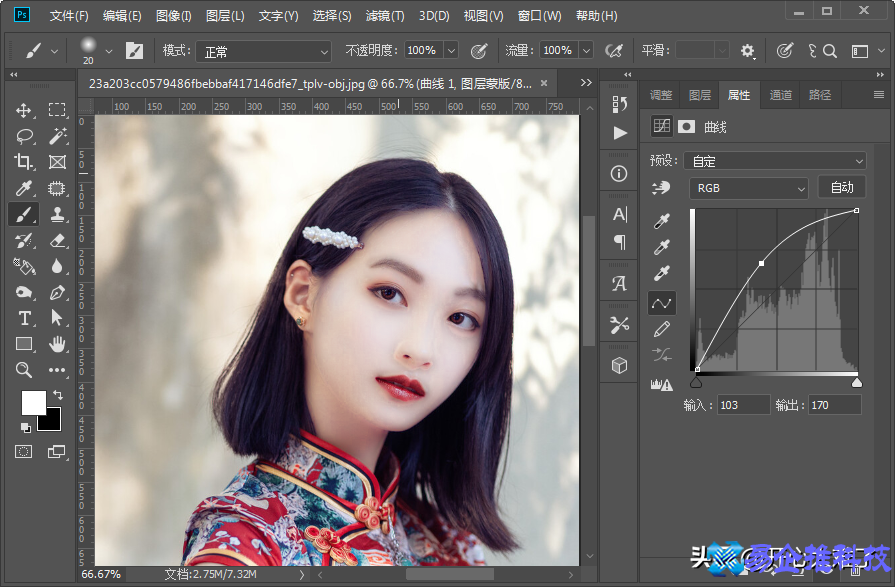Switch to the 图层 panel tab
Screen dimensions: 895x587
tap(700, 95)
